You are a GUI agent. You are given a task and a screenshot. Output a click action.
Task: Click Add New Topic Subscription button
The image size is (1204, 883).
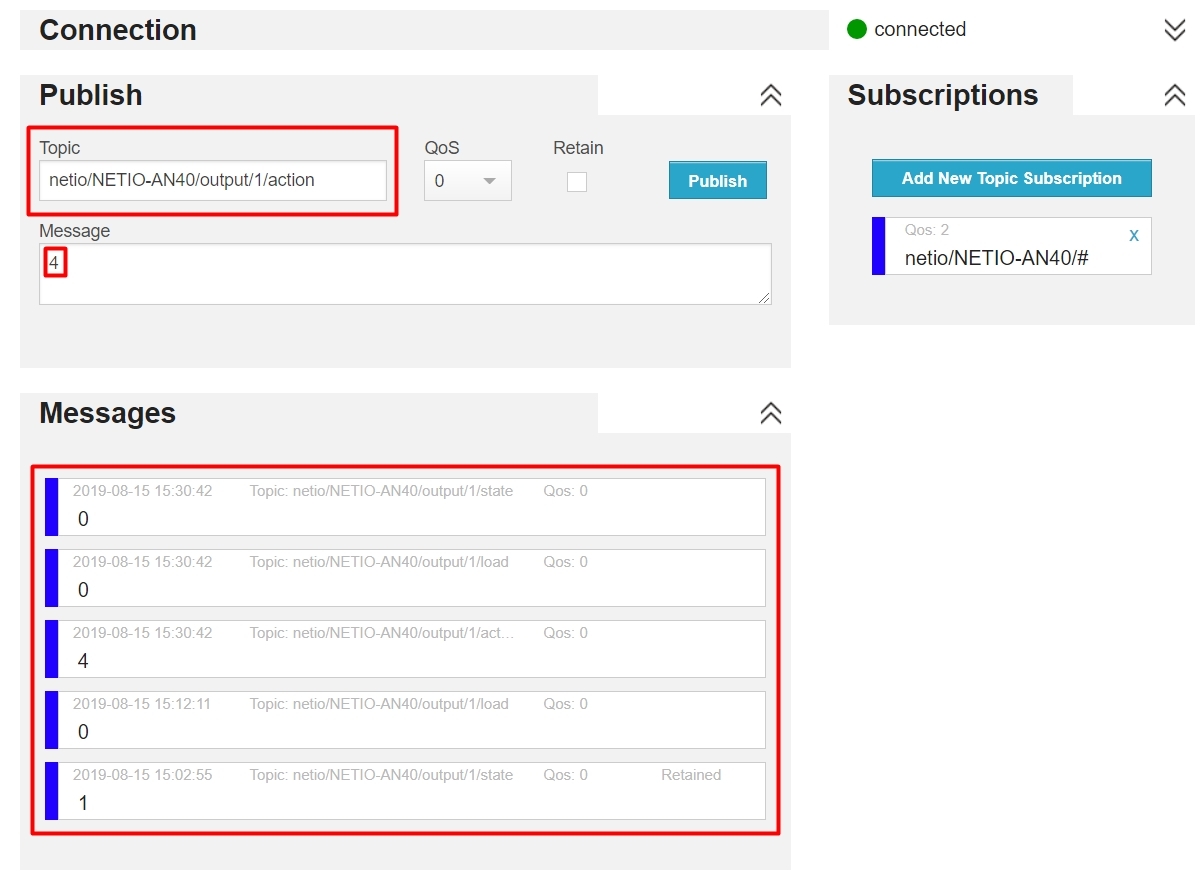tap(1011, 178)
